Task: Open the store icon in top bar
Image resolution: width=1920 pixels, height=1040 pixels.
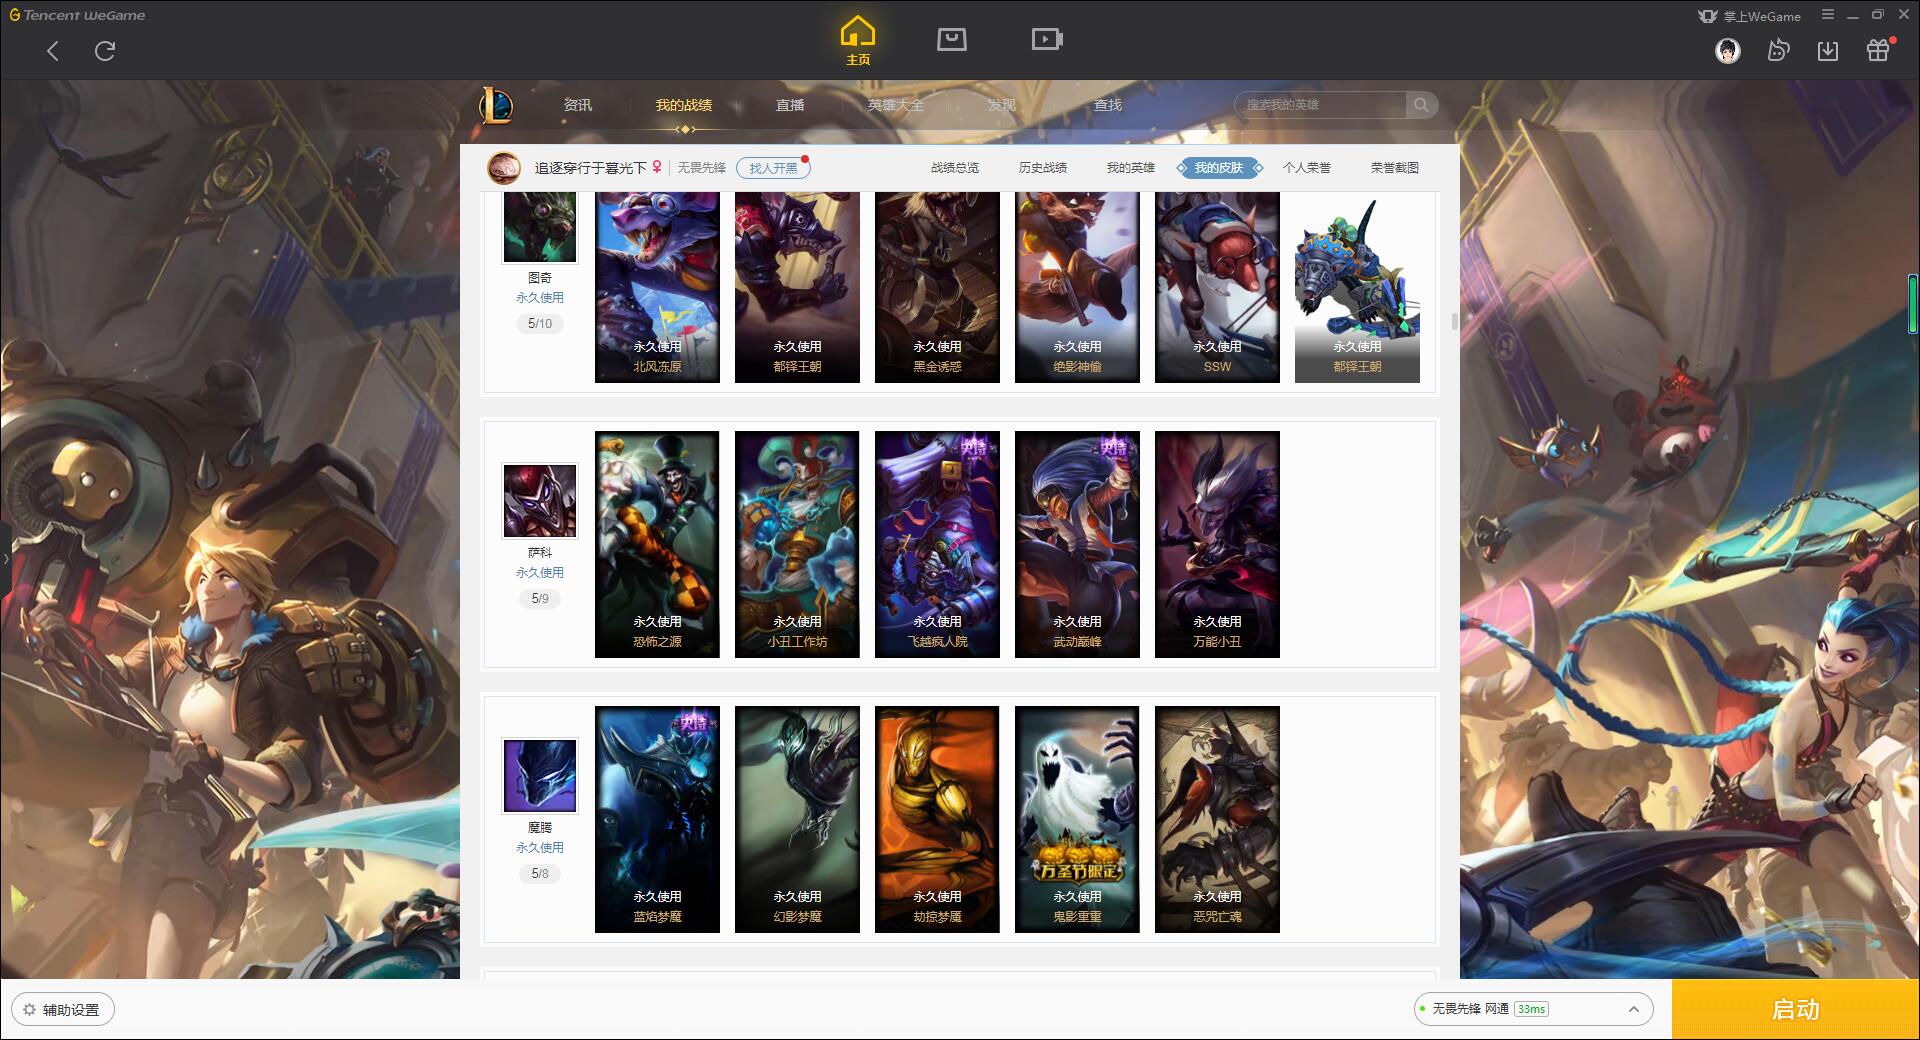Action: coord(951,39)
